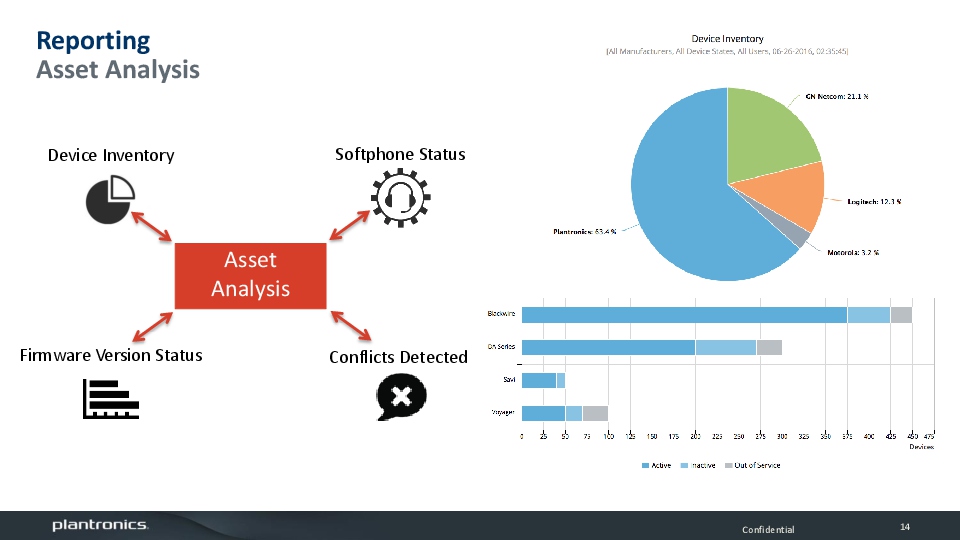Click the Softphone Status label
Image resolution: width=960 pixels, height=540 pixels.
point(400,154)
